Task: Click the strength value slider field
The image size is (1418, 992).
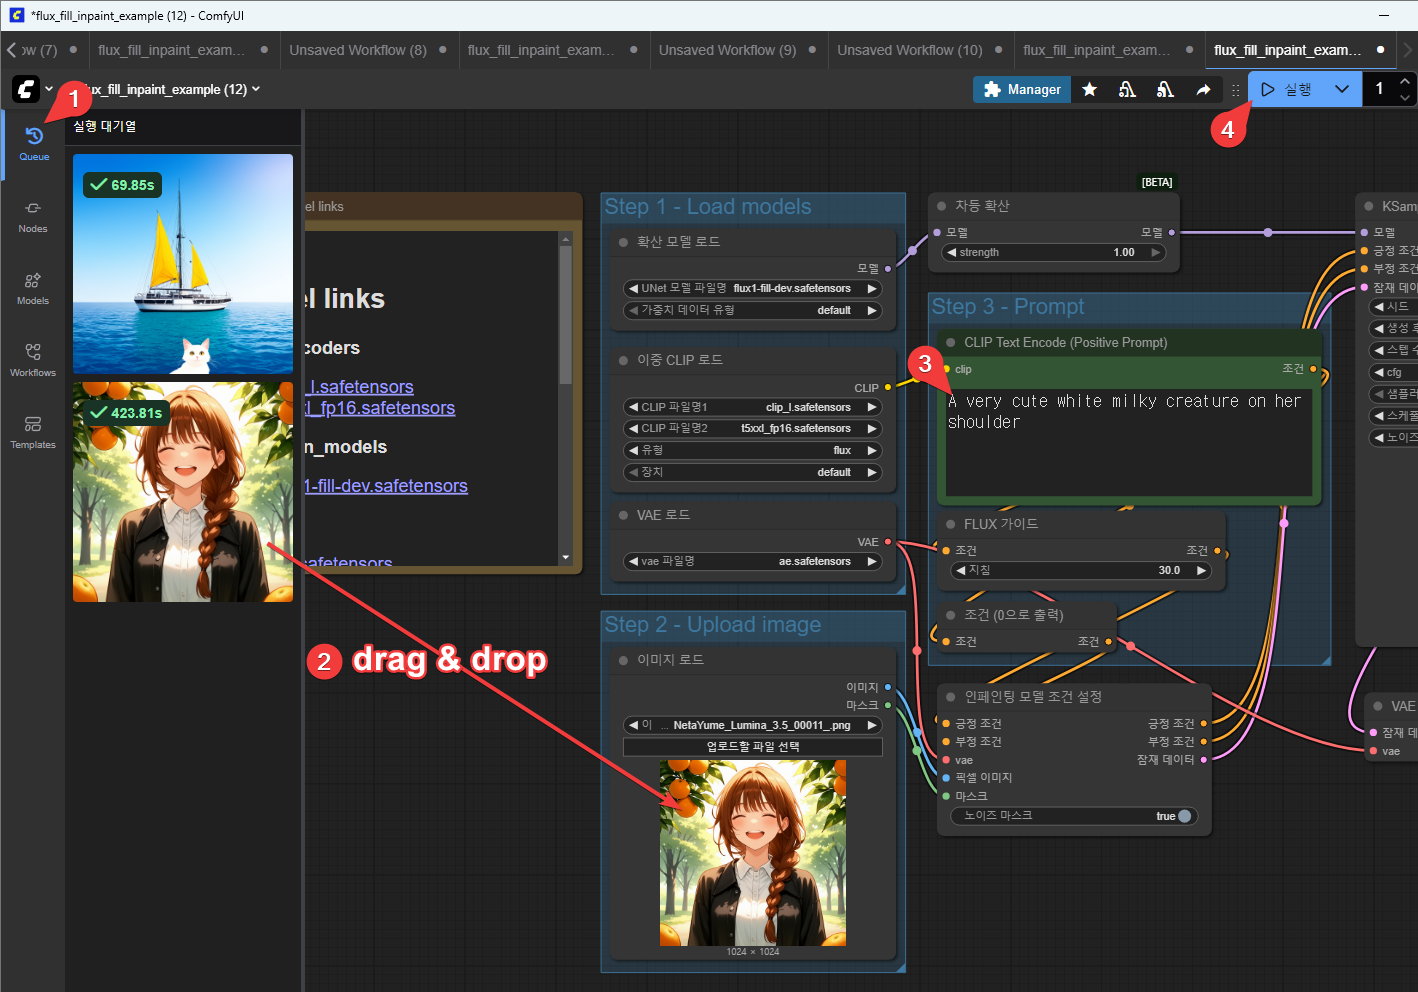Action: pos(1054,252)
